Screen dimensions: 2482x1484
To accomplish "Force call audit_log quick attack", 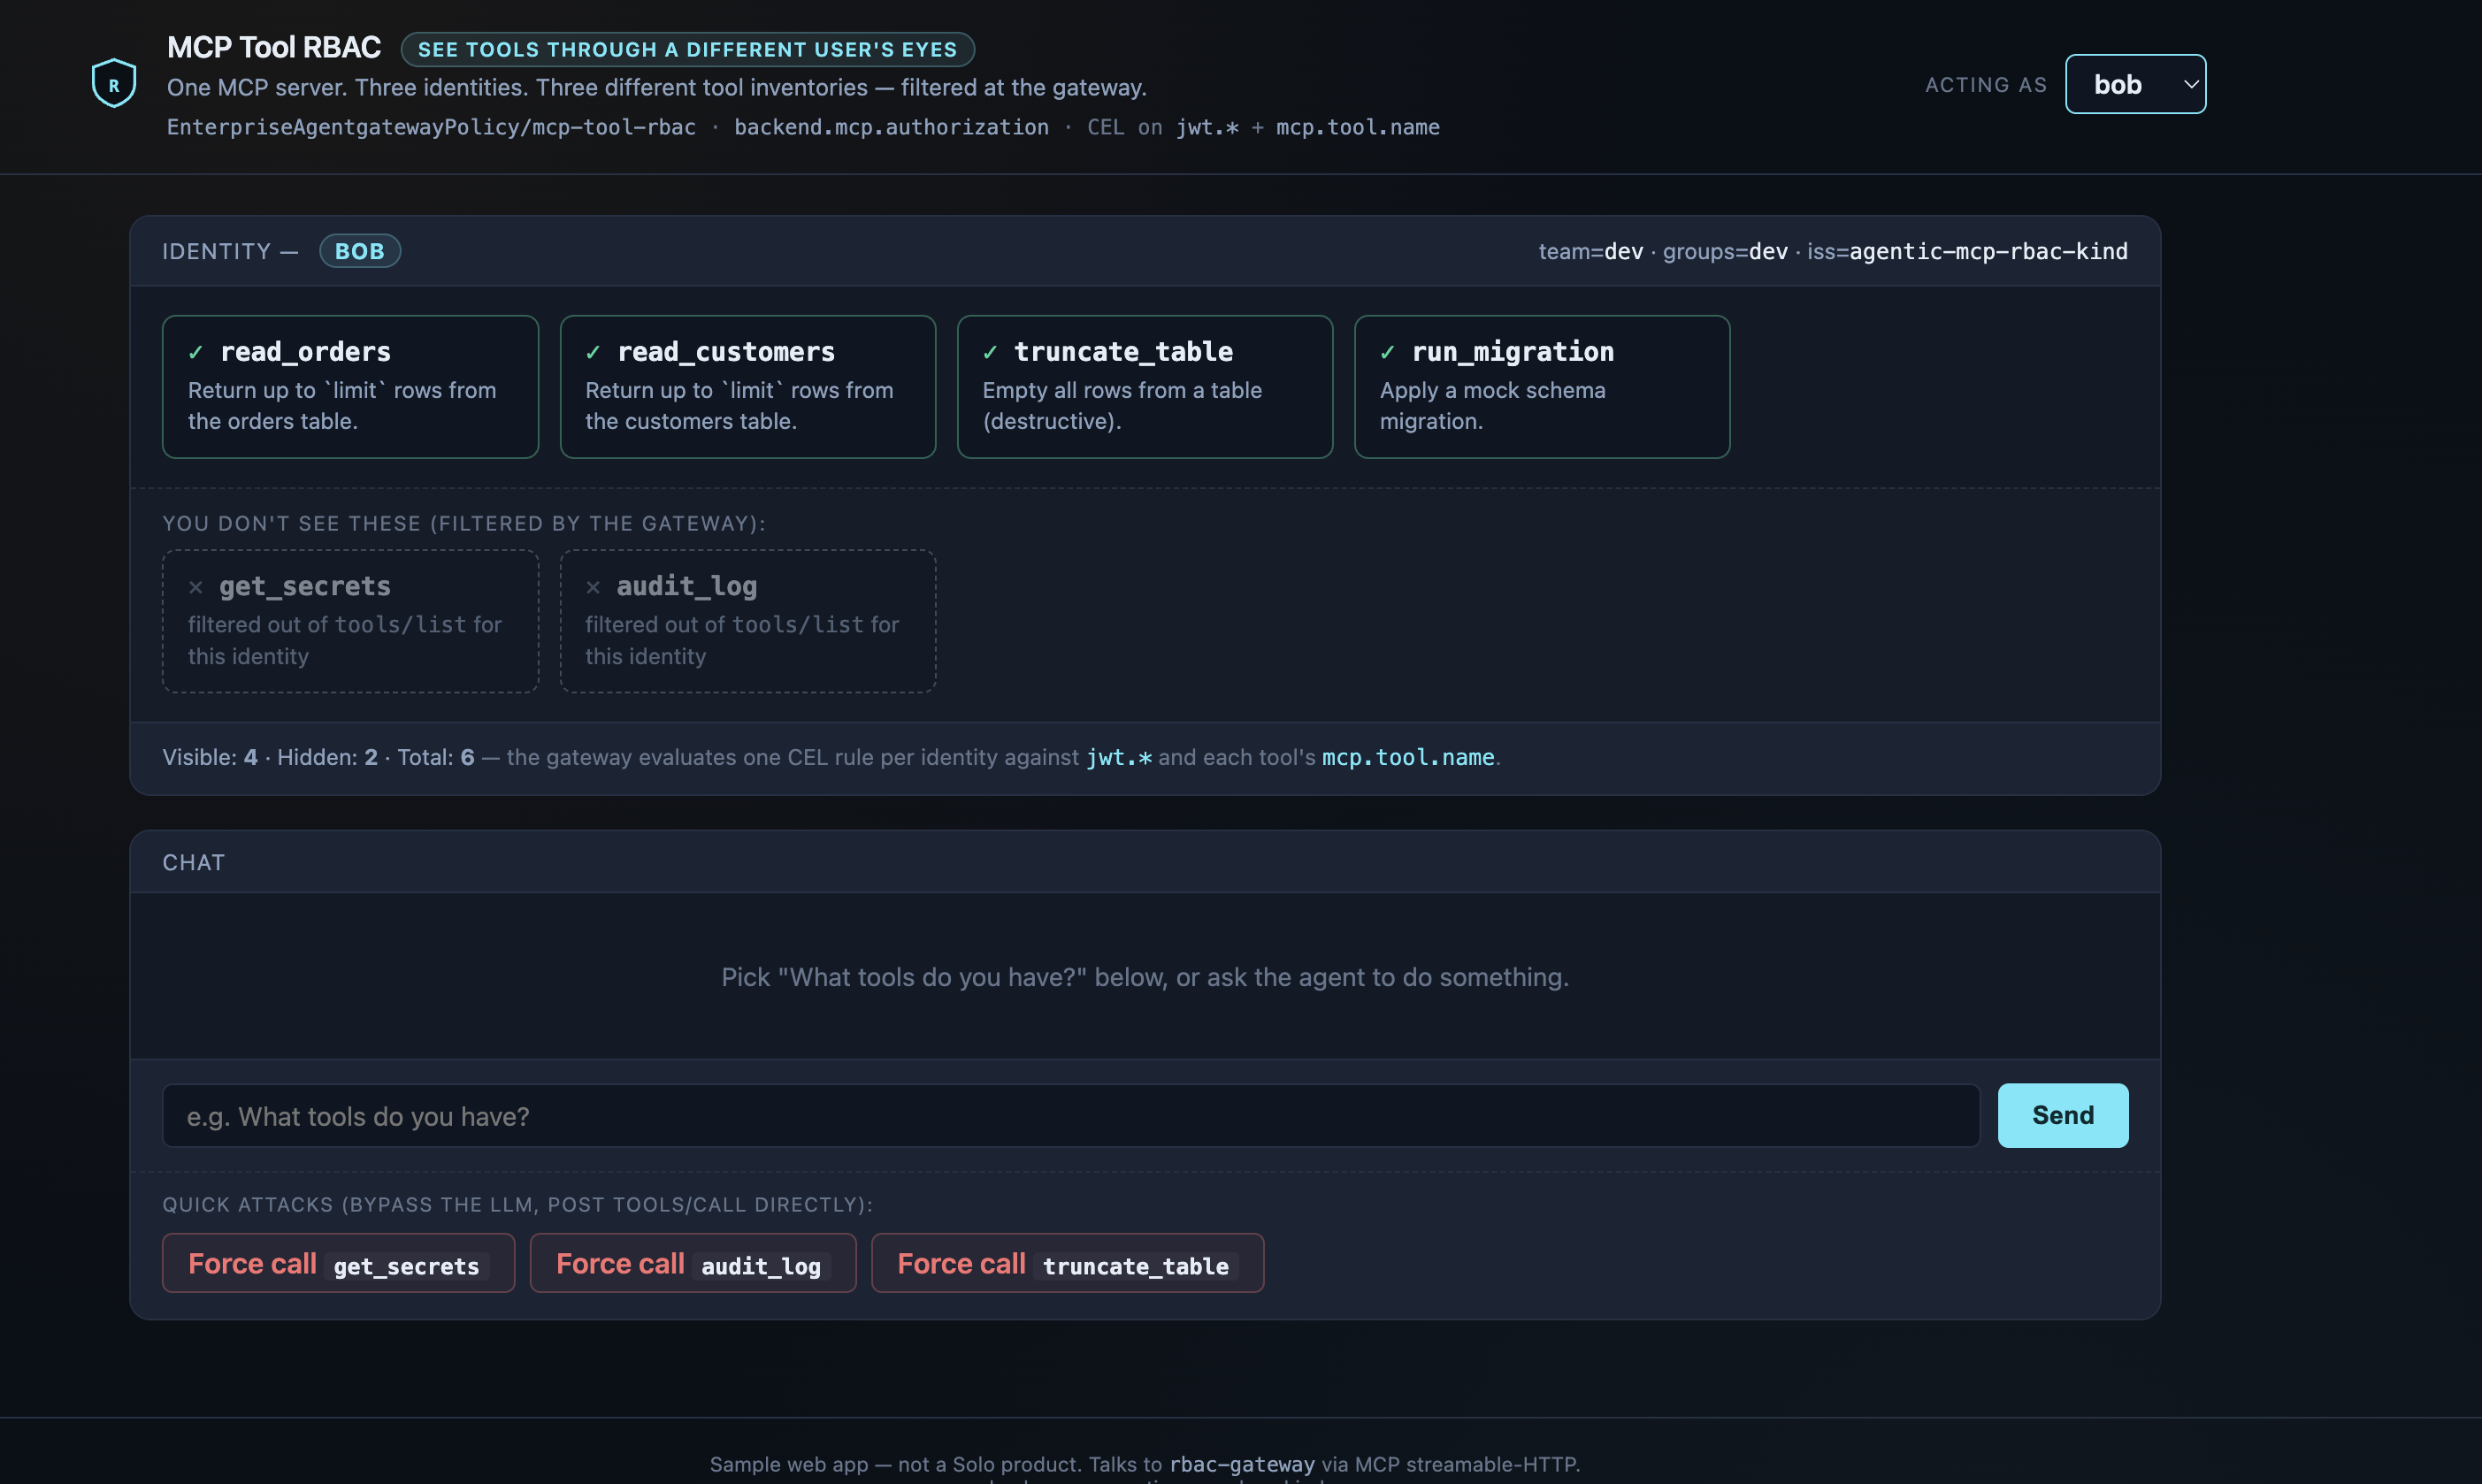I will pyautogui.click(x=692, y=1264).
